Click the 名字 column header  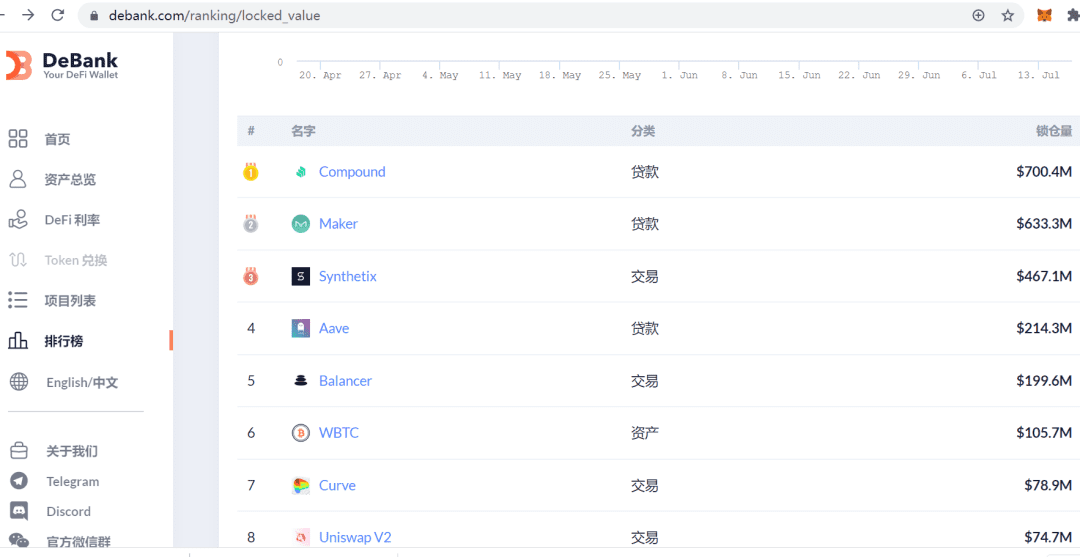point(304,131)
